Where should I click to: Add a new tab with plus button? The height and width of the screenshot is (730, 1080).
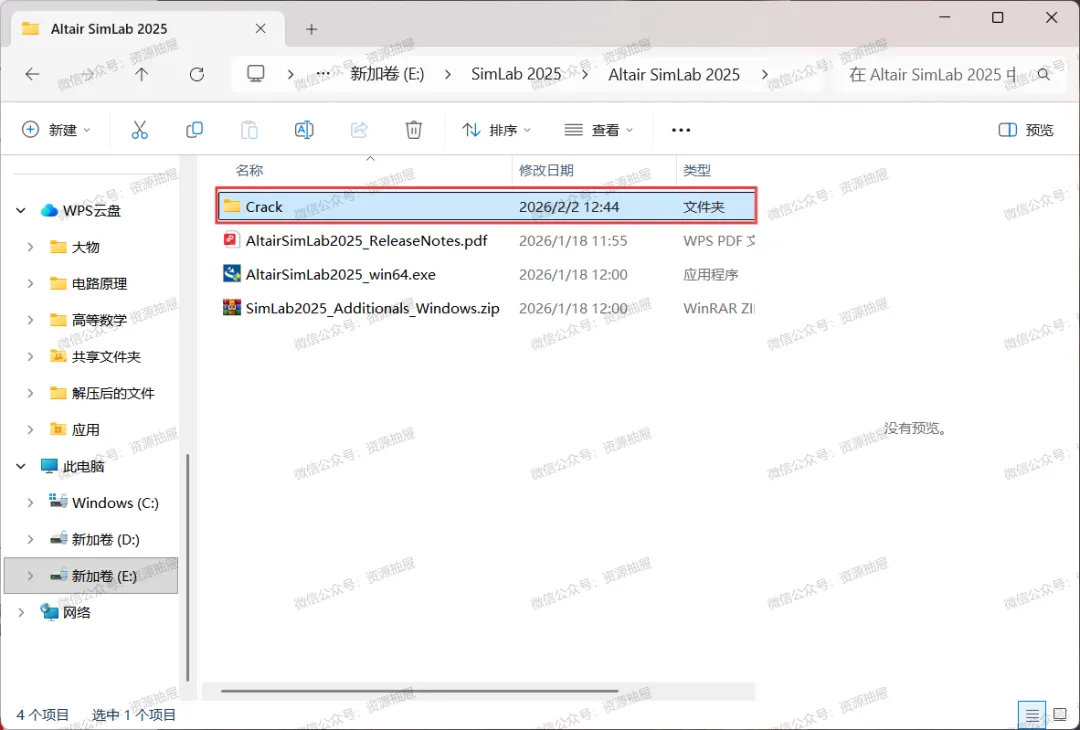[x=311, y=29]
